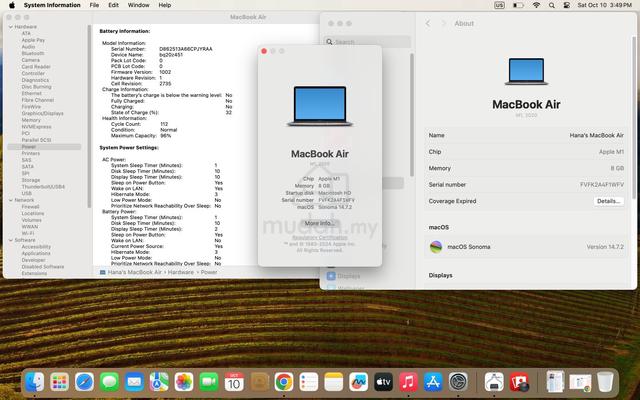The image size is (640, 400).
Task: Open Notes app in the Dock
Action: pos(333,382)
